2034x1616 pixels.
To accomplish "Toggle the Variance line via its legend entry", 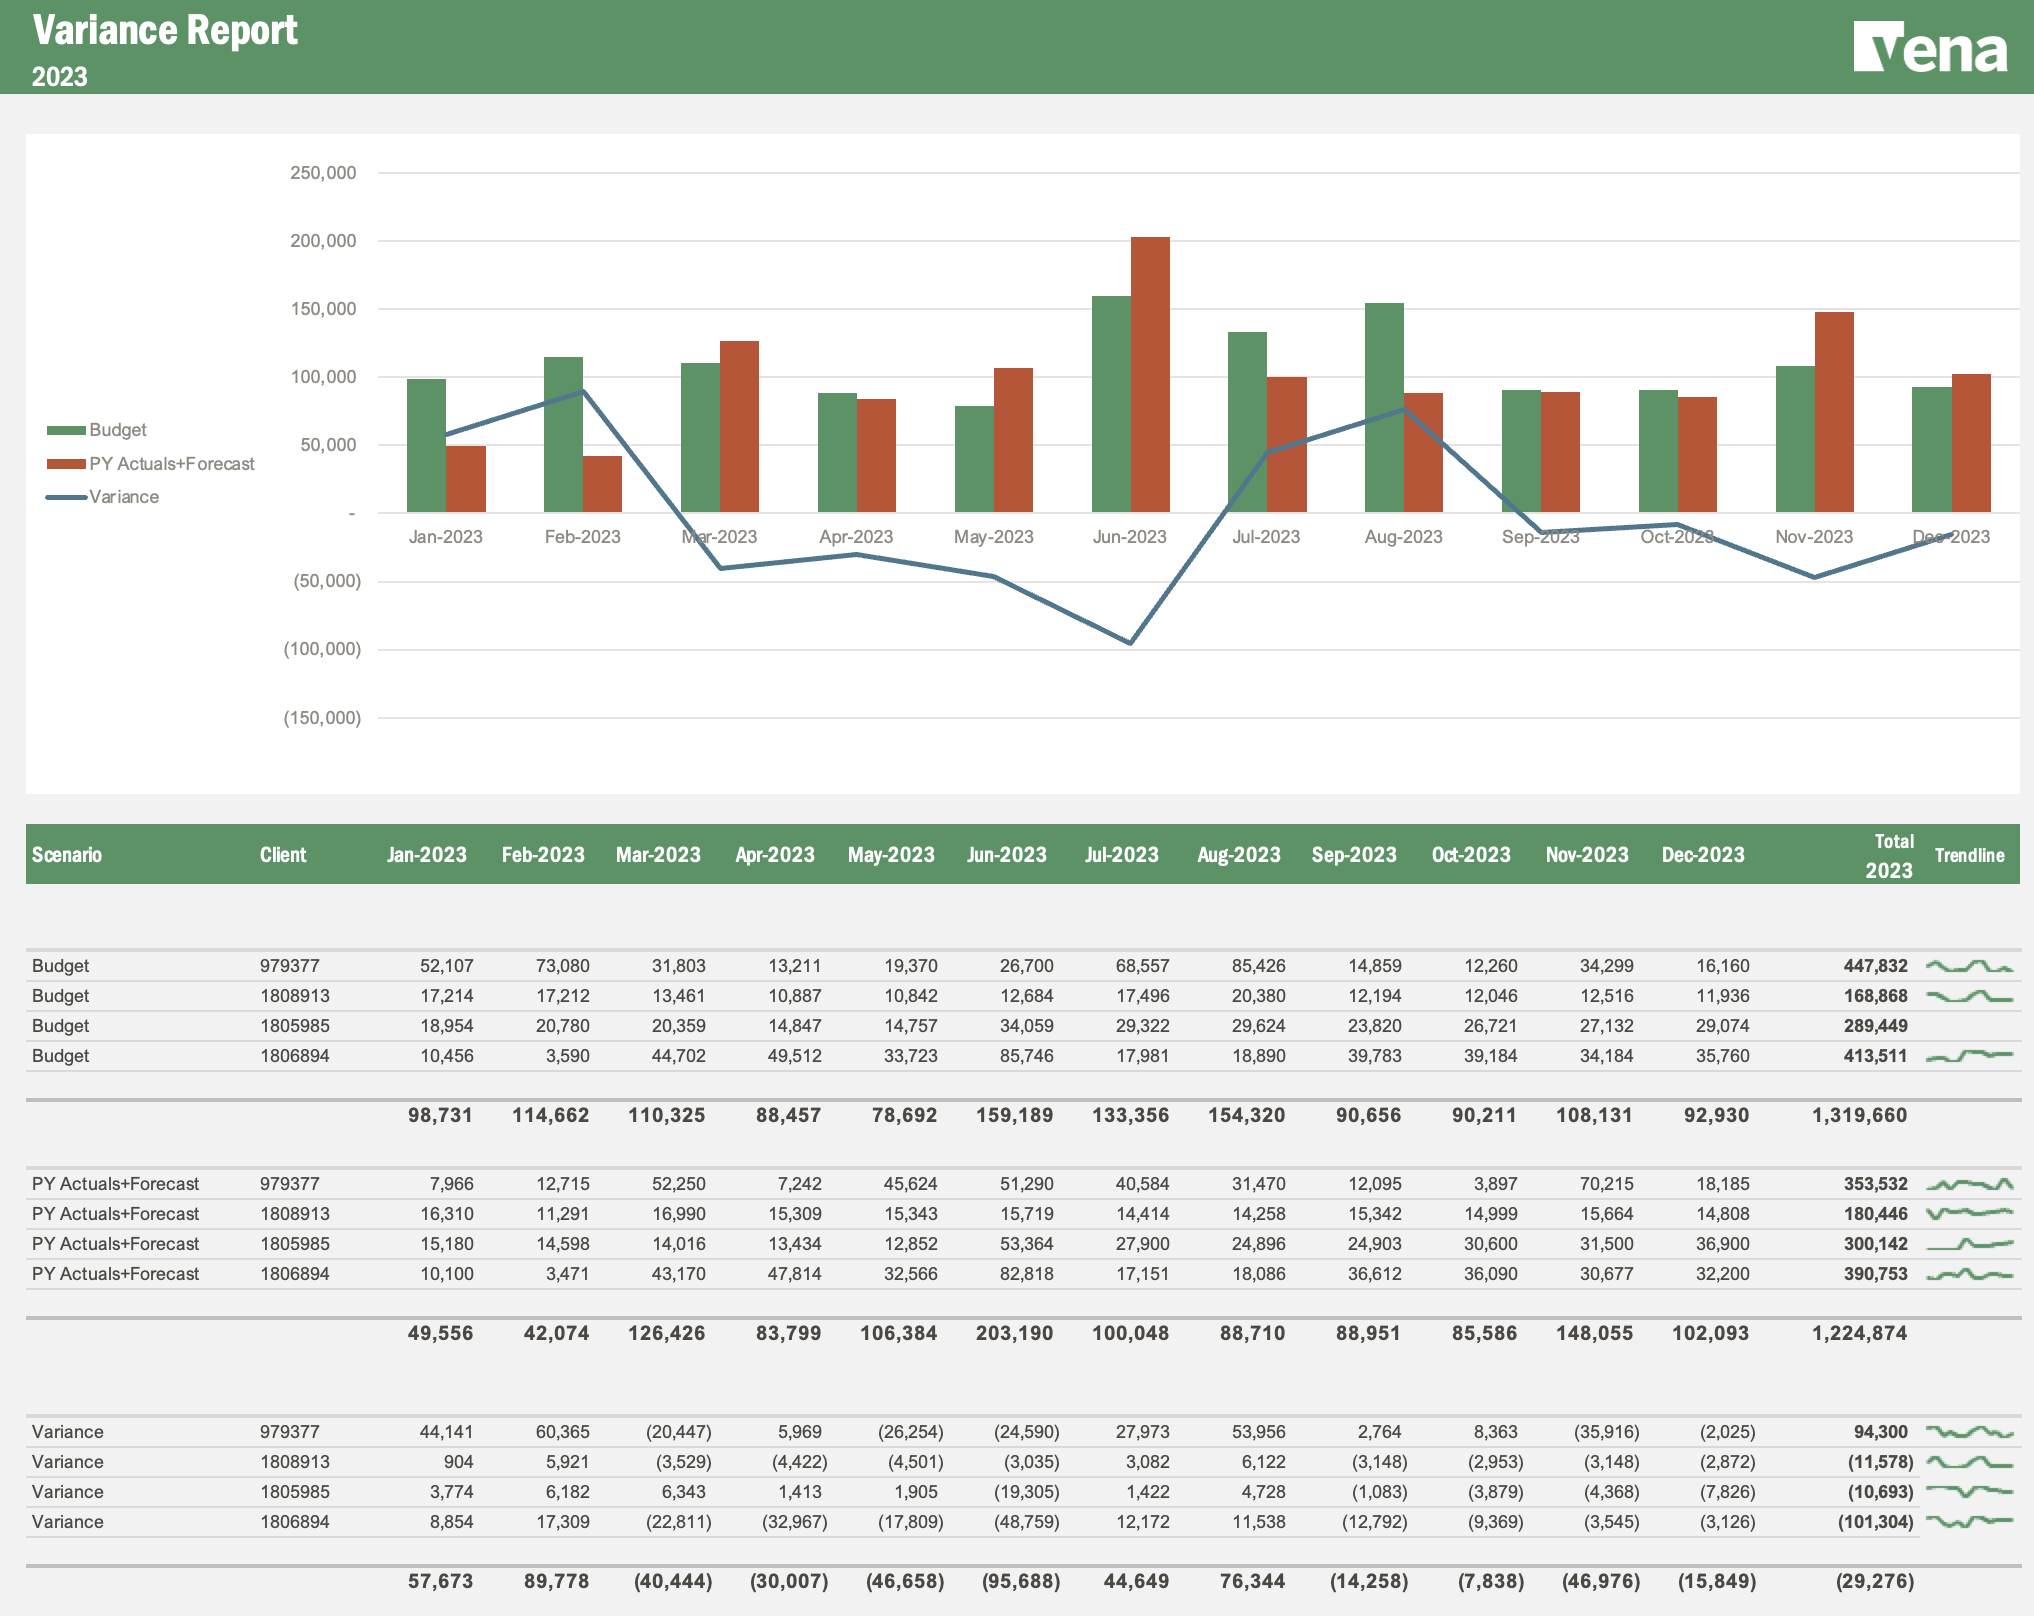I will tap(125, 496).
